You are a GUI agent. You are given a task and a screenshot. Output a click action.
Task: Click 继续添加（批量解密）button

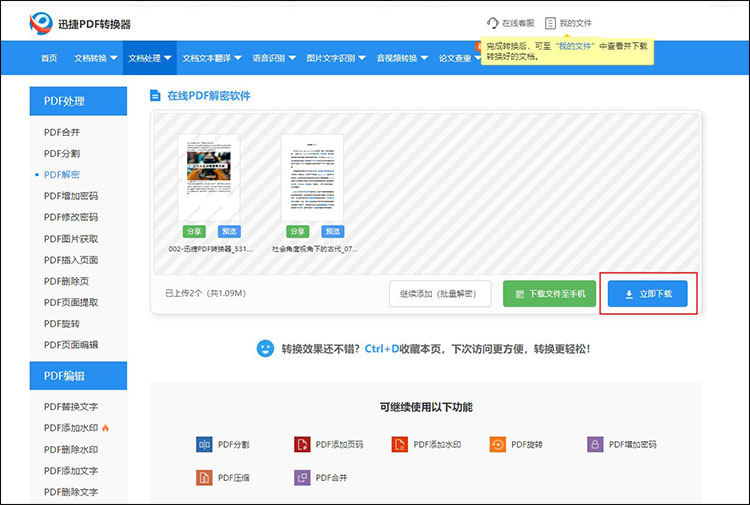(x=440, y=294)
